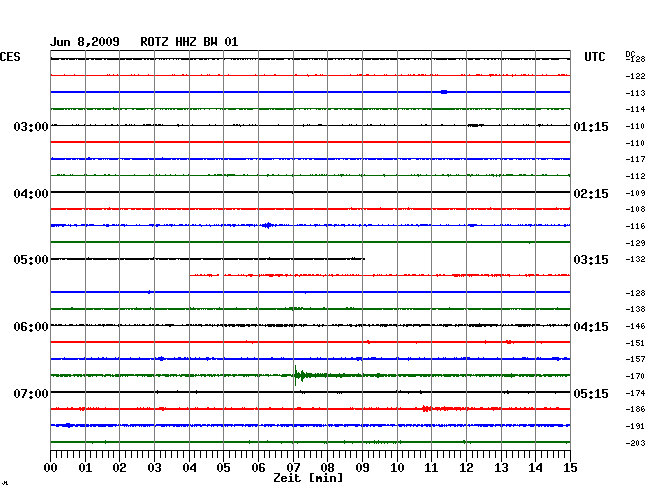Select the -113 DC offset value
The image size is (650, 494).
(x=635, y=93)
